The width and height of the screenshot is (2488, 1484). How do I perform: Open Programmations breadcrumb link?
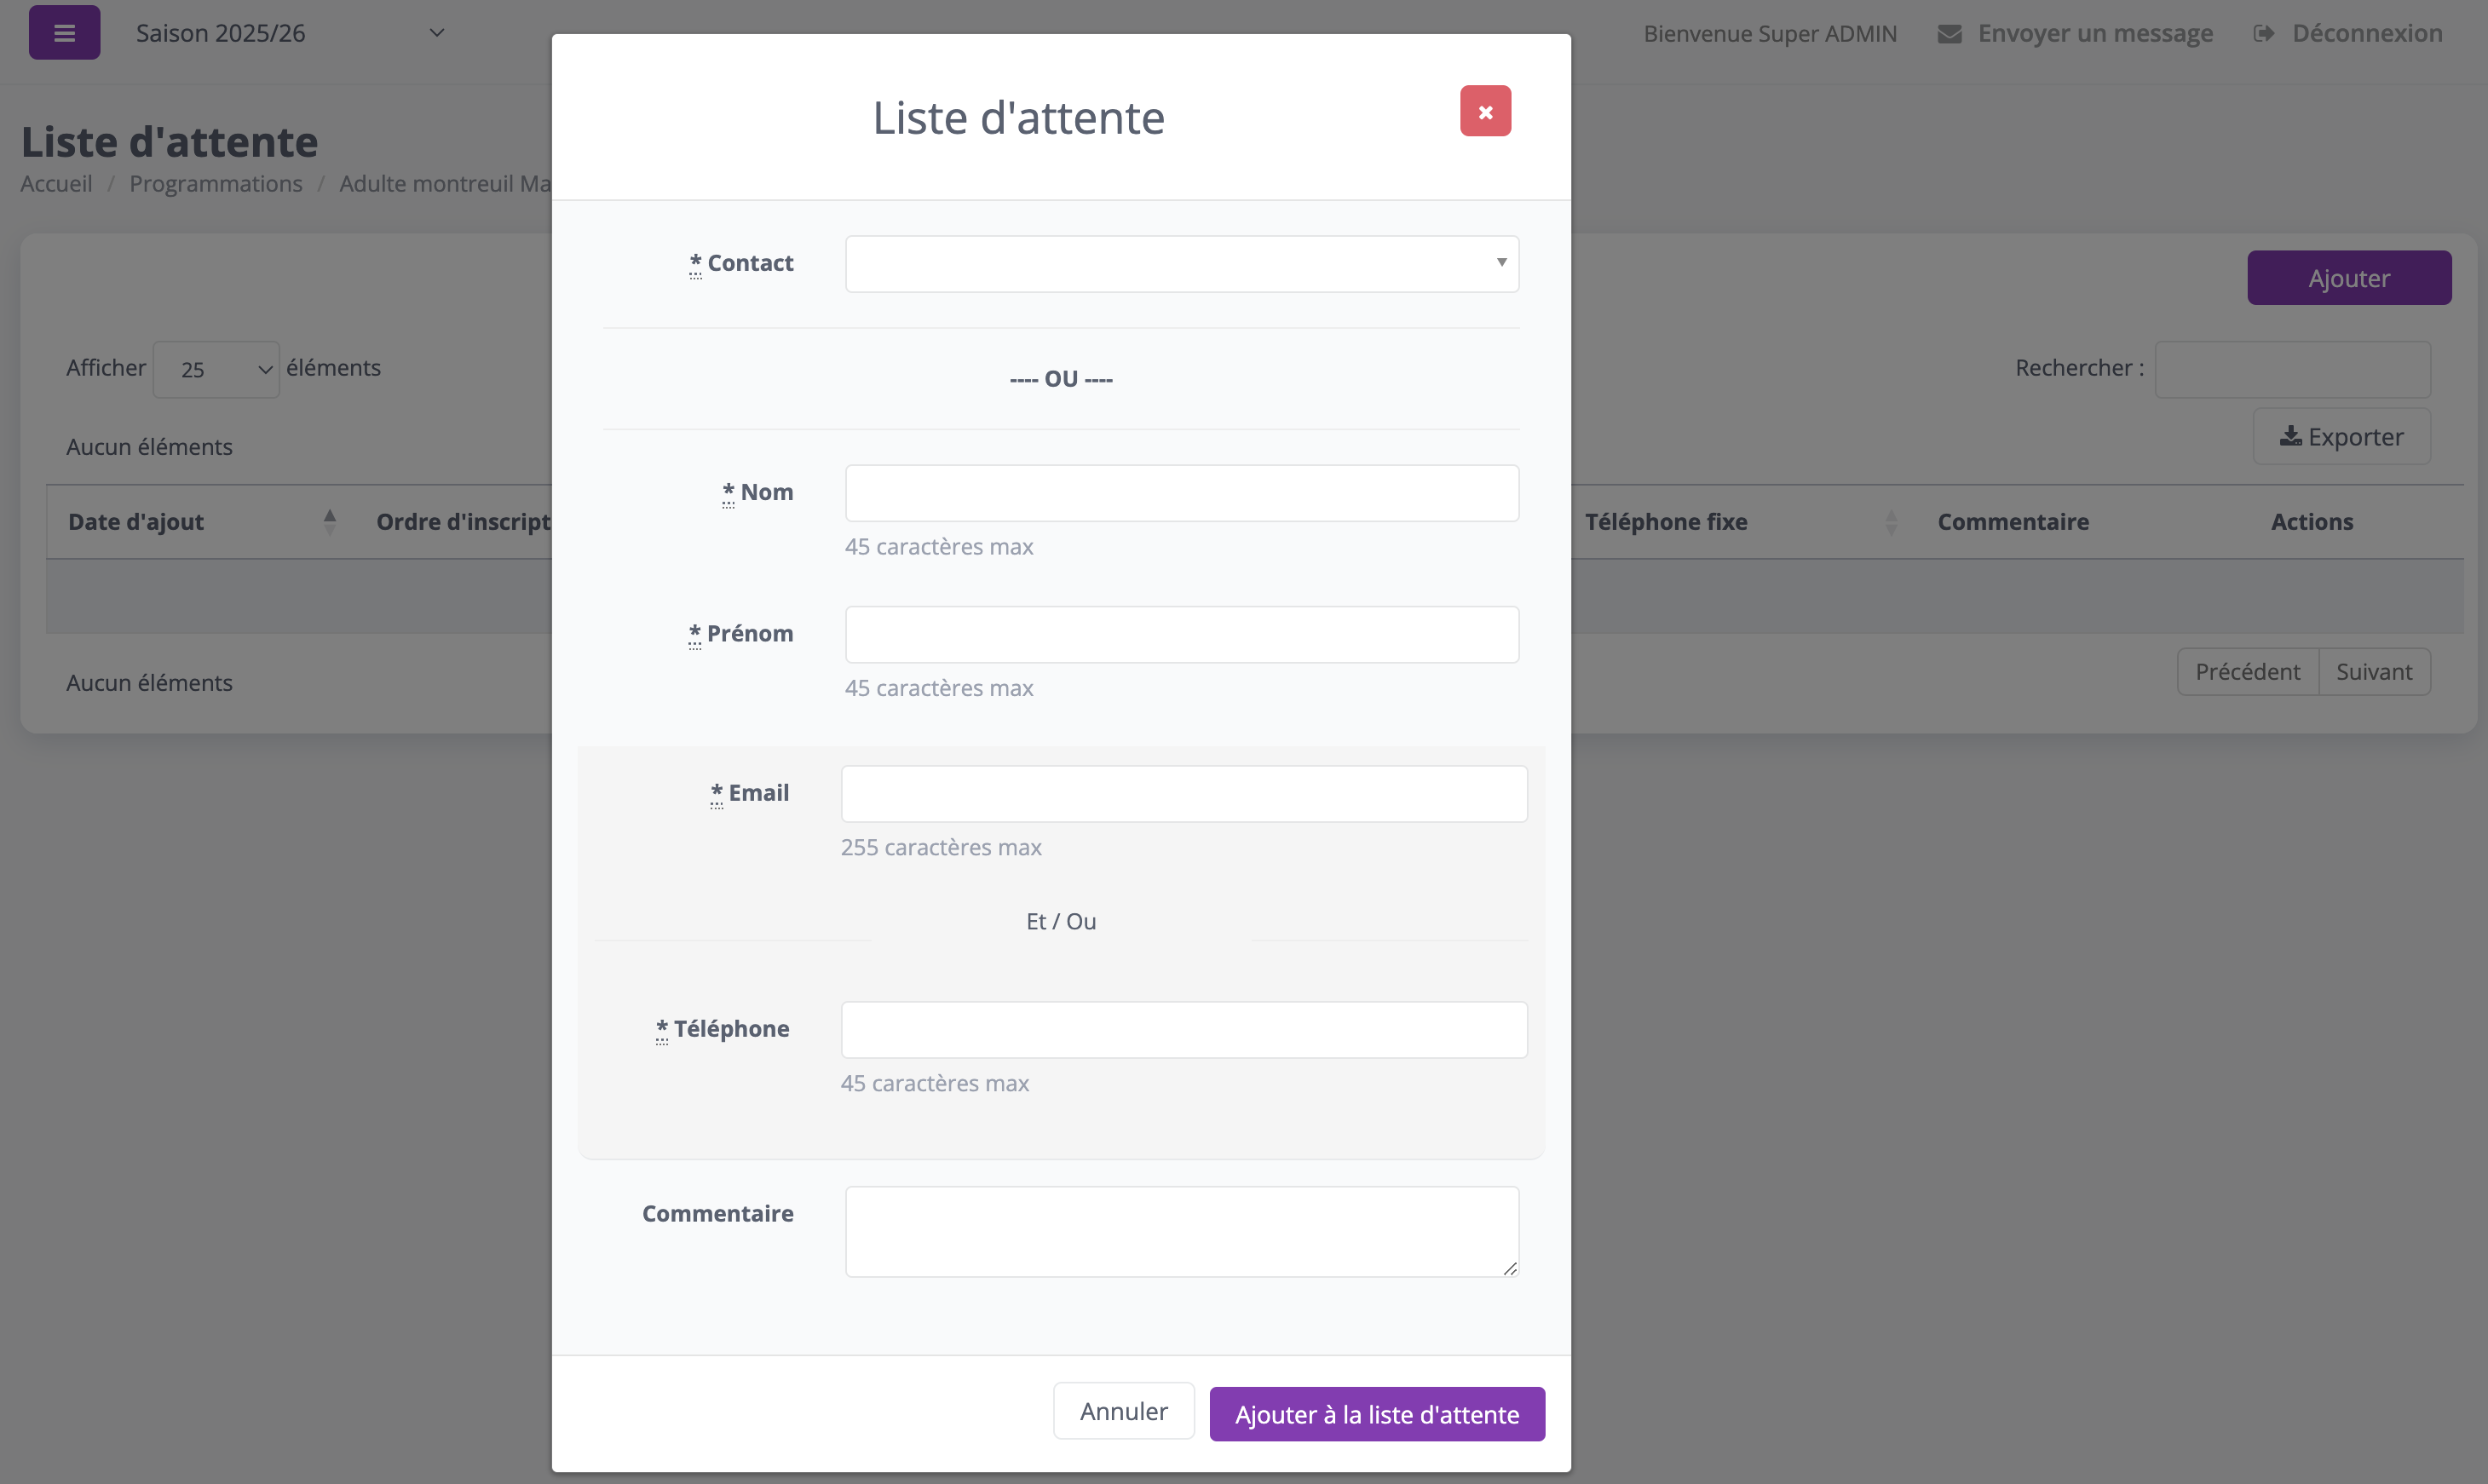[215, 184]
